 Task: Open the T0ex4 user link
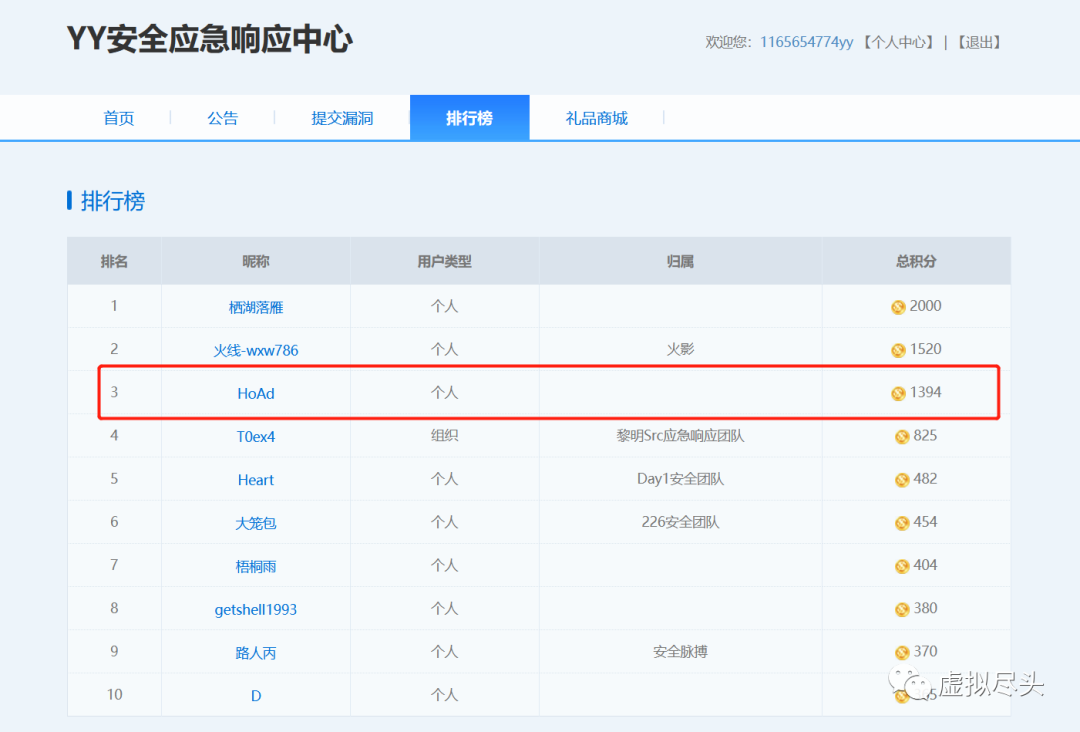[x=256, y=437]
